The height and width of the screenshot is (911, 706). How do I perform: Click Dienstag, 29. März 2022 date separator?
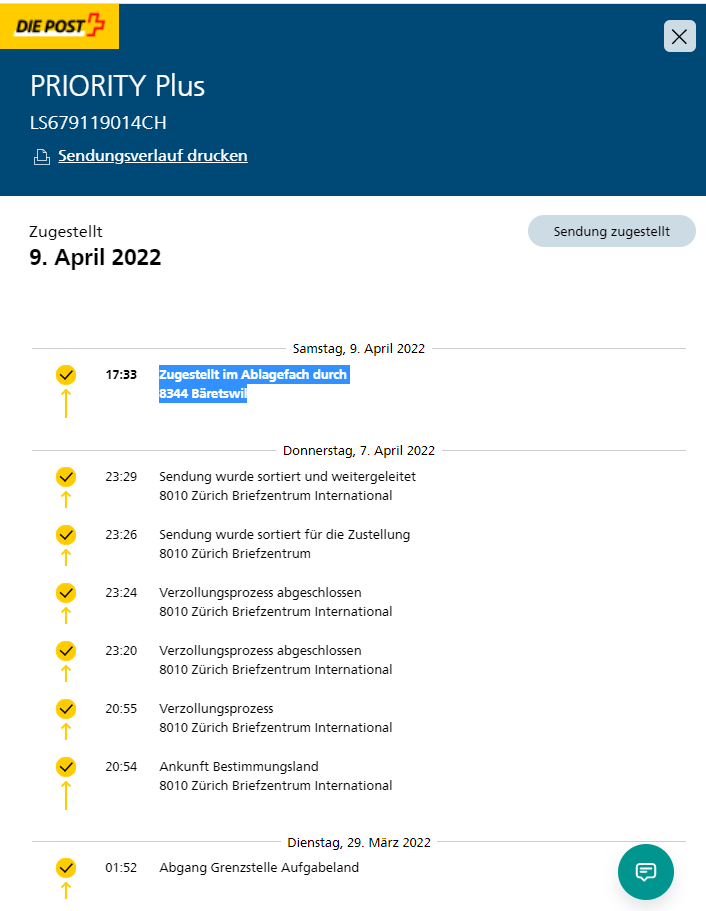tap(358, 842)
